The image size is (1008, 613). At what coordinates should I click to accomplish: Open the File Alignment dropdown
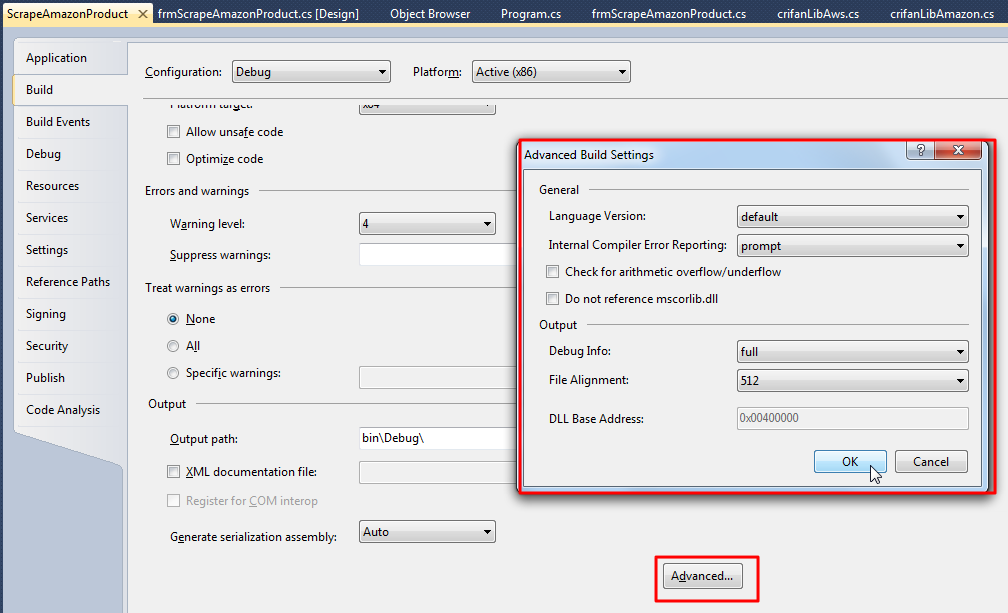pos(852,380)
